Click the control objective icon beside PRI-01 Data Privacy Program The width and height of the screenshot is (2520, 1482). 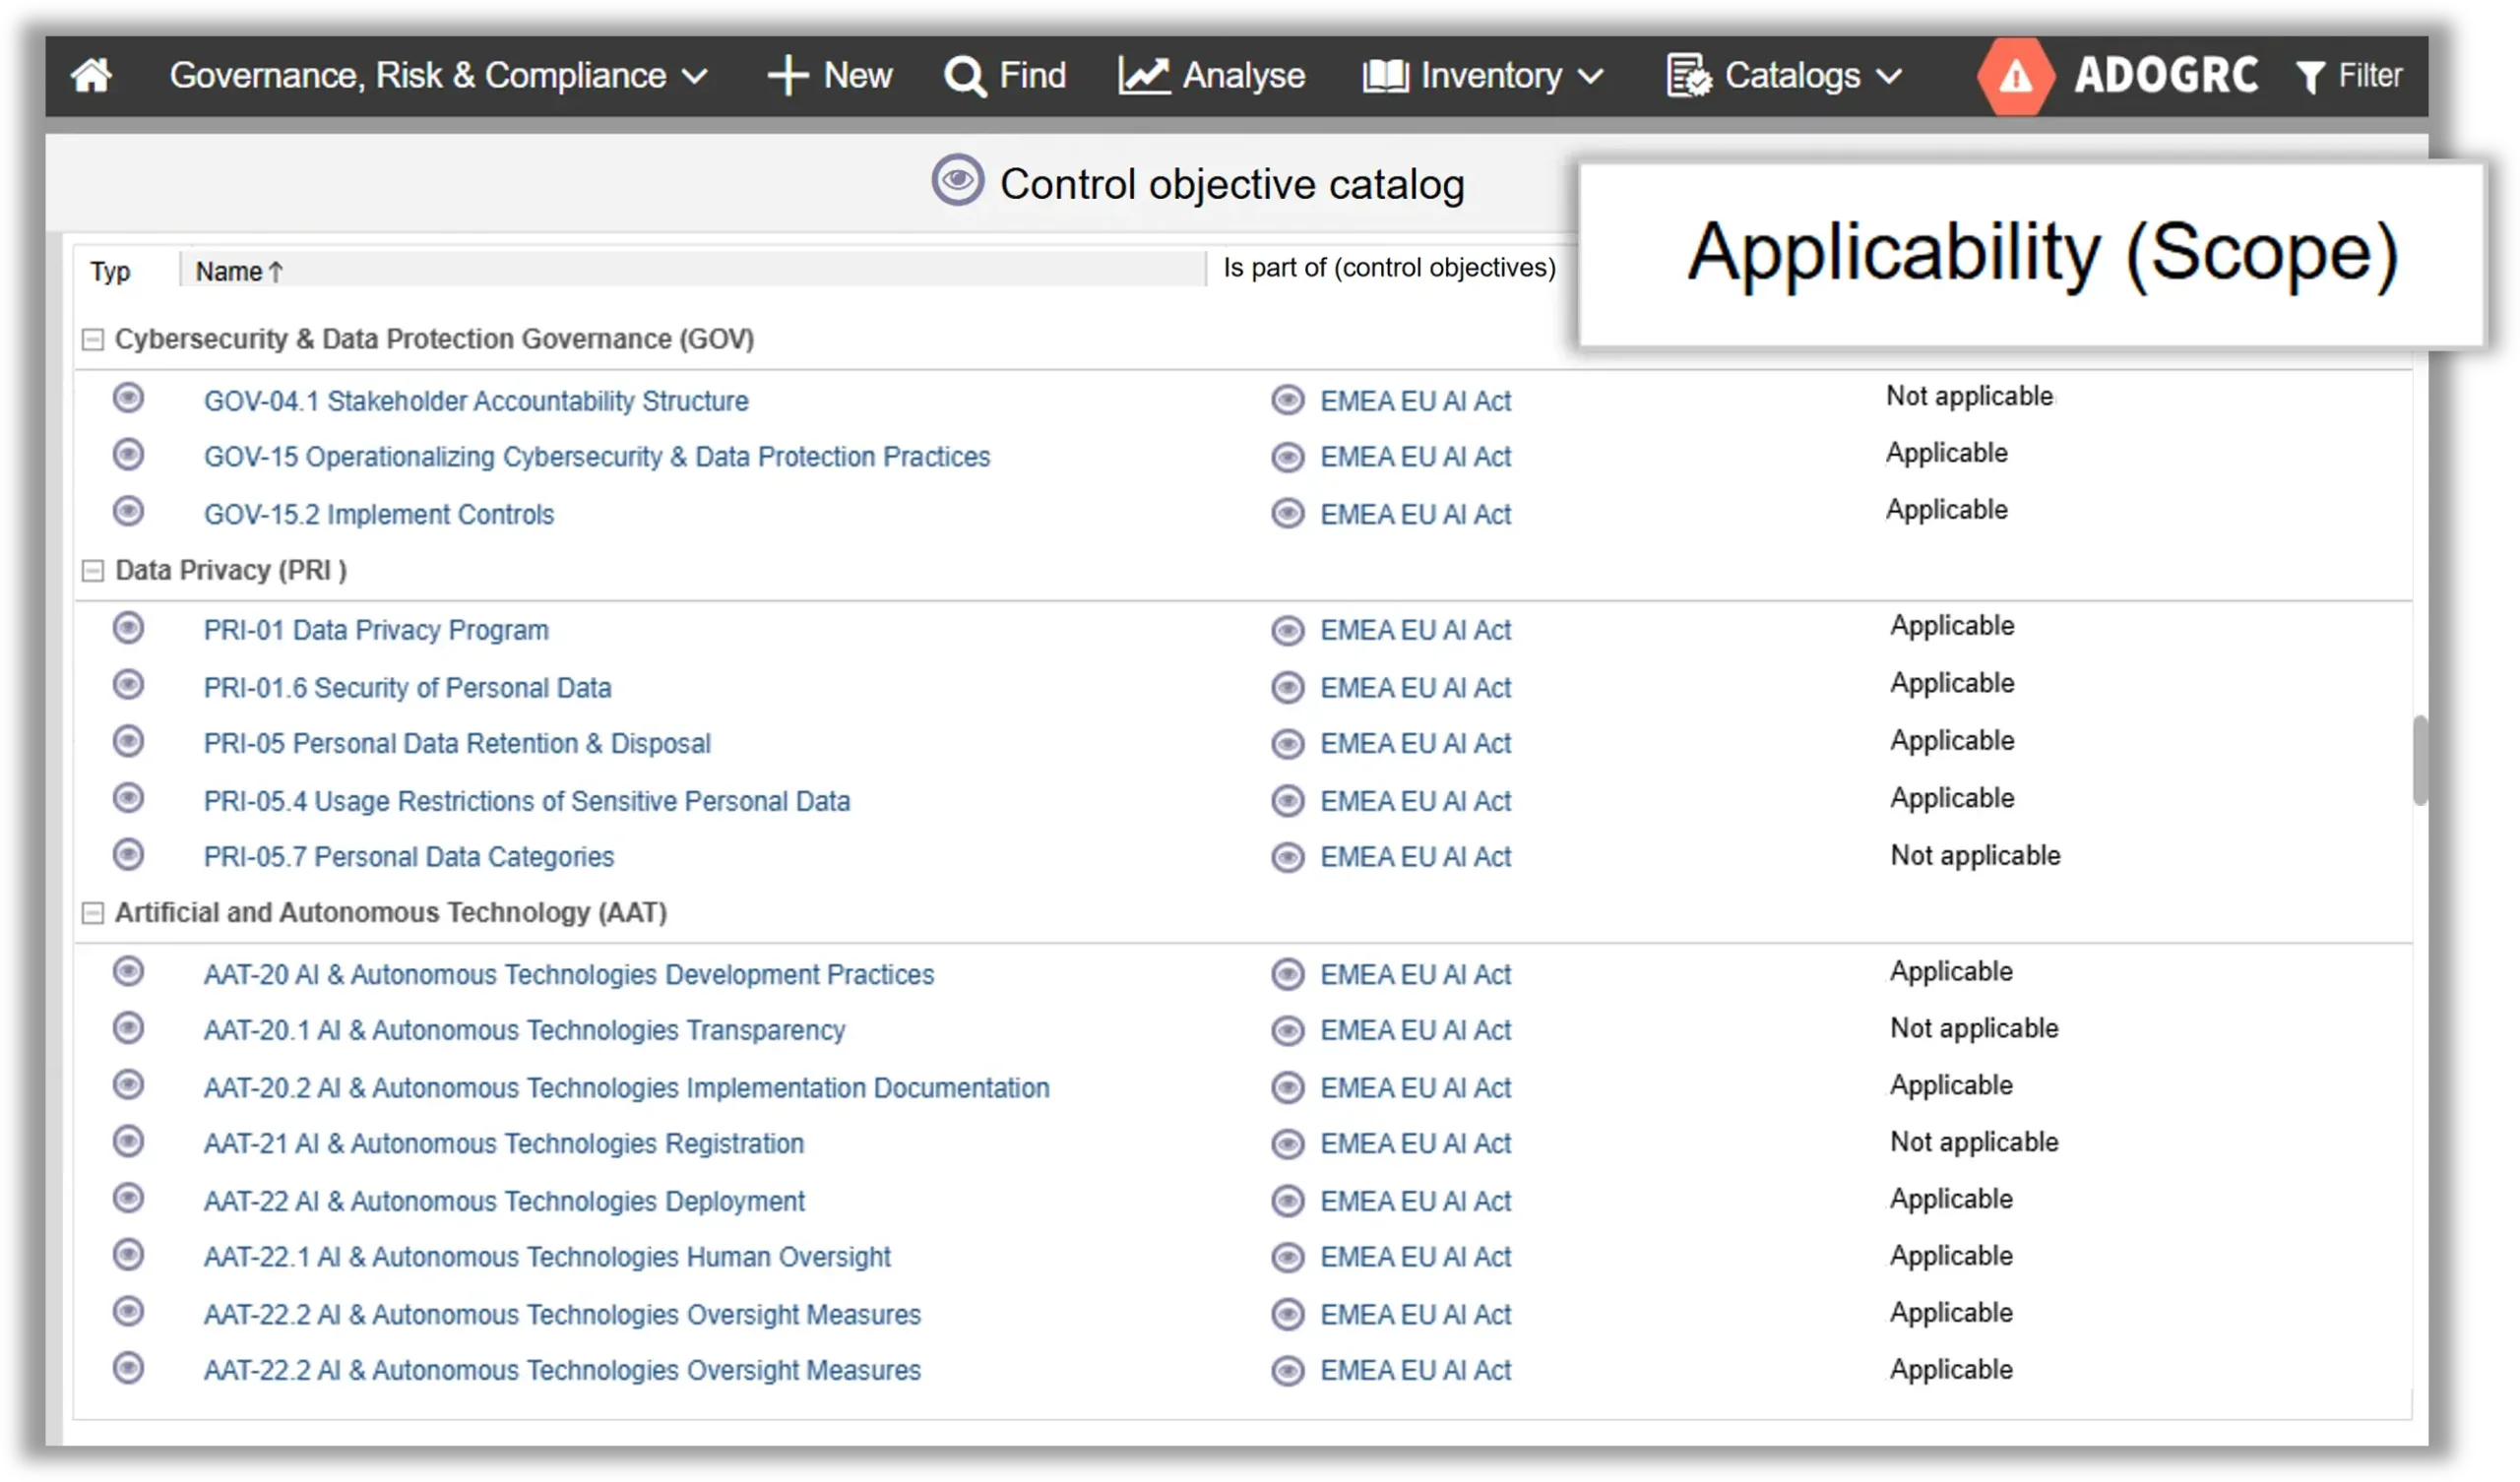pyautogui.click(x=128, y=628)
